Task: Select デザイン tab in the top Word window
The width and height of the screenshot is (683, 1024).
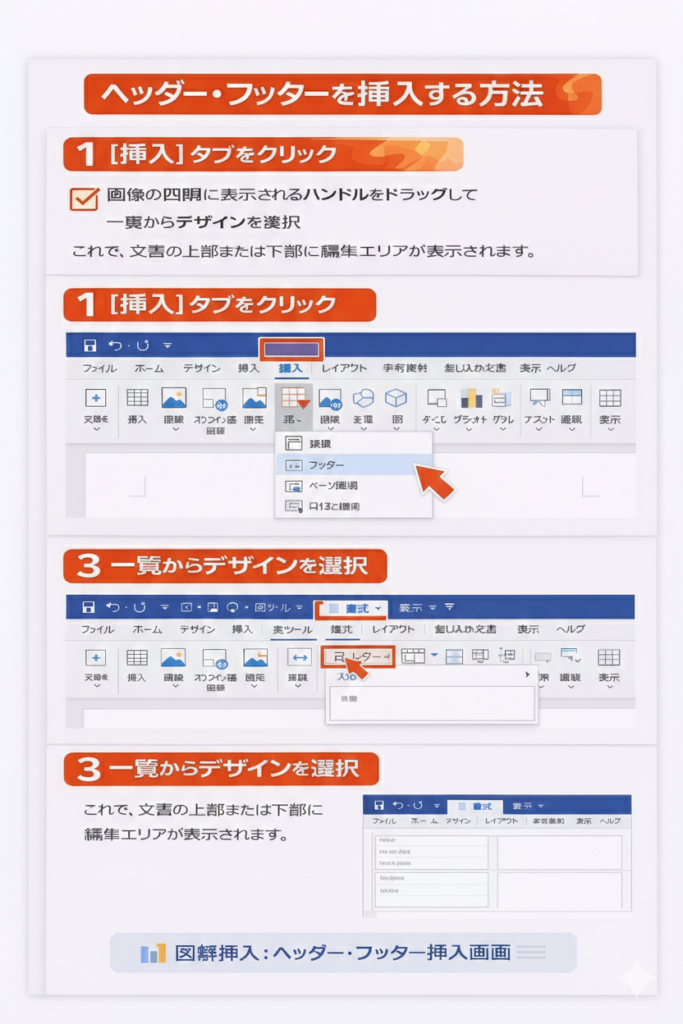Action: [x=201, y=368]
